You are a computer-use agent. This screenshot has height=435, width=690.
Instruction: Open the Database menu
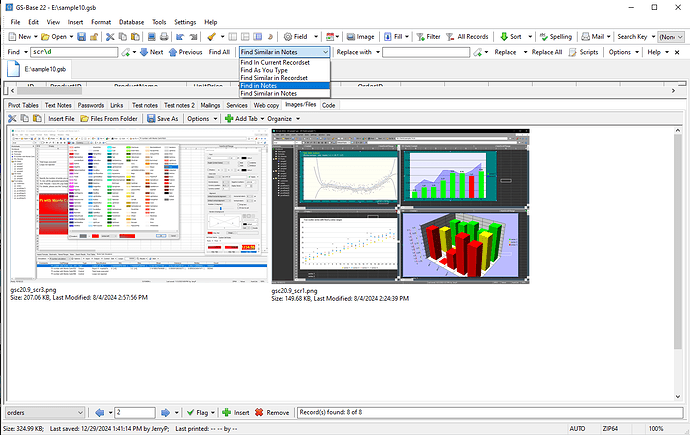click(131, 22)
